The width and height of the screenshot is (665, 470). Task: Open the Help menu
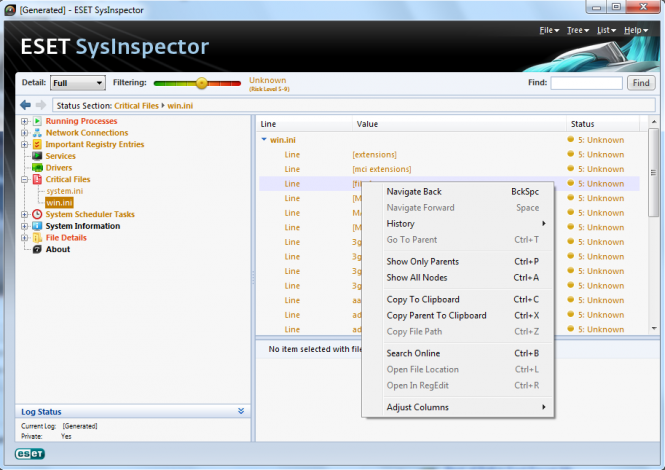[636, 30]
